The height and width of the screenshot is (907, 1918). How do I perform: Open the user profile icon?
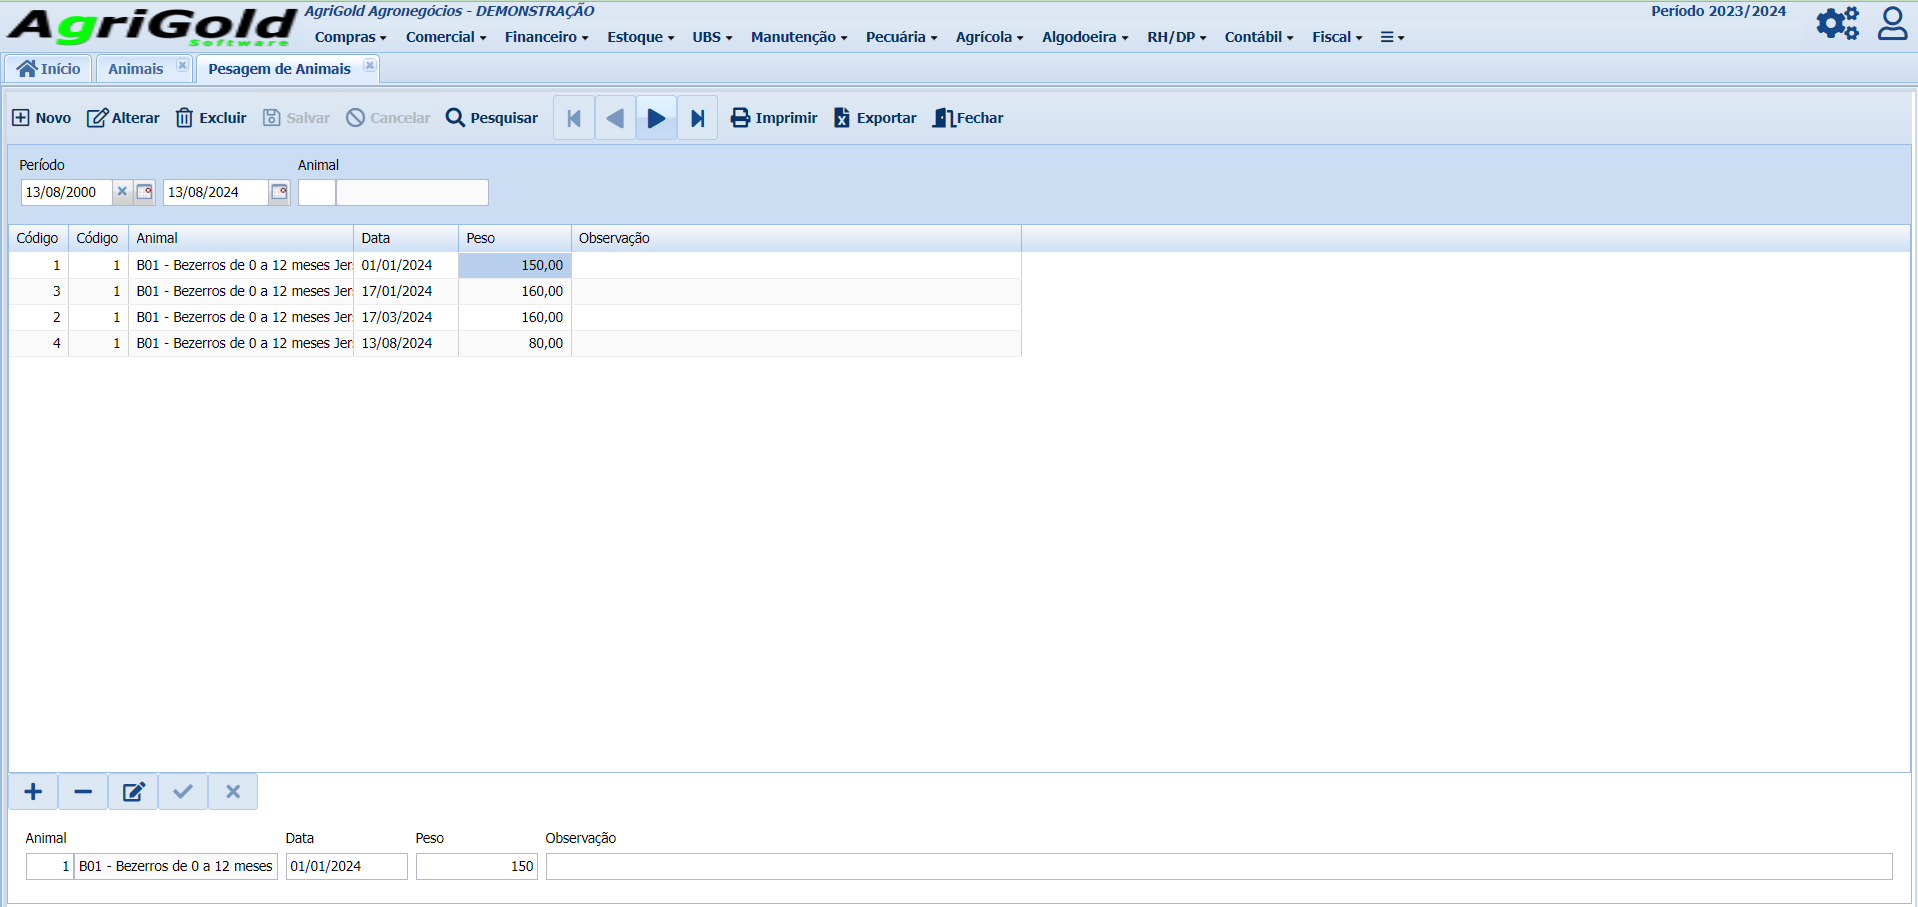1892,23
